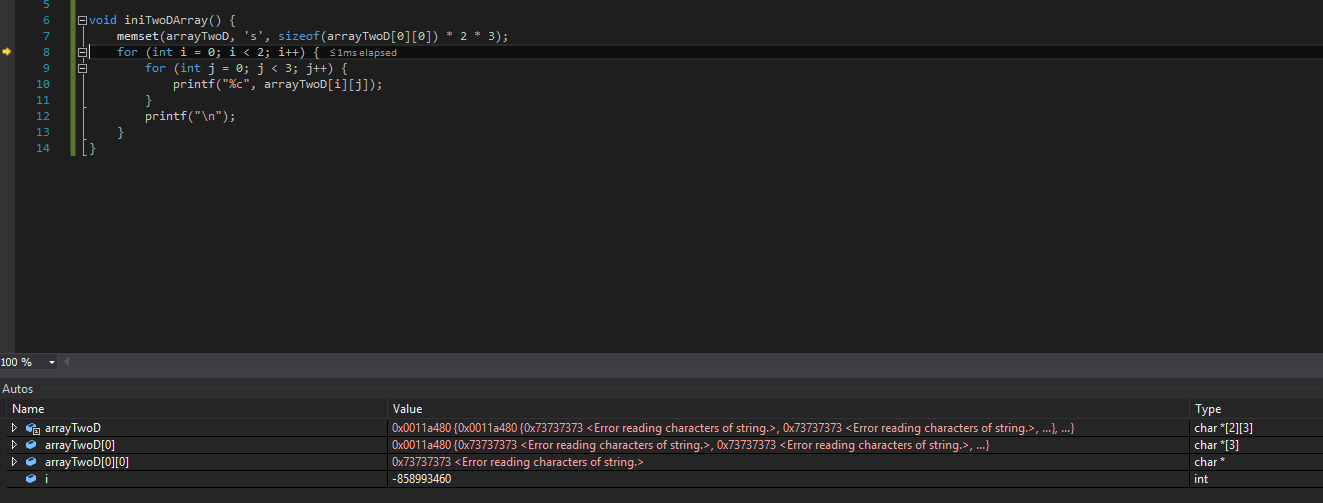The width and height of the screenshot is (1323, 503).
Task: Collapse the inner for loop at line 9
Action: (x=82, y=68)
